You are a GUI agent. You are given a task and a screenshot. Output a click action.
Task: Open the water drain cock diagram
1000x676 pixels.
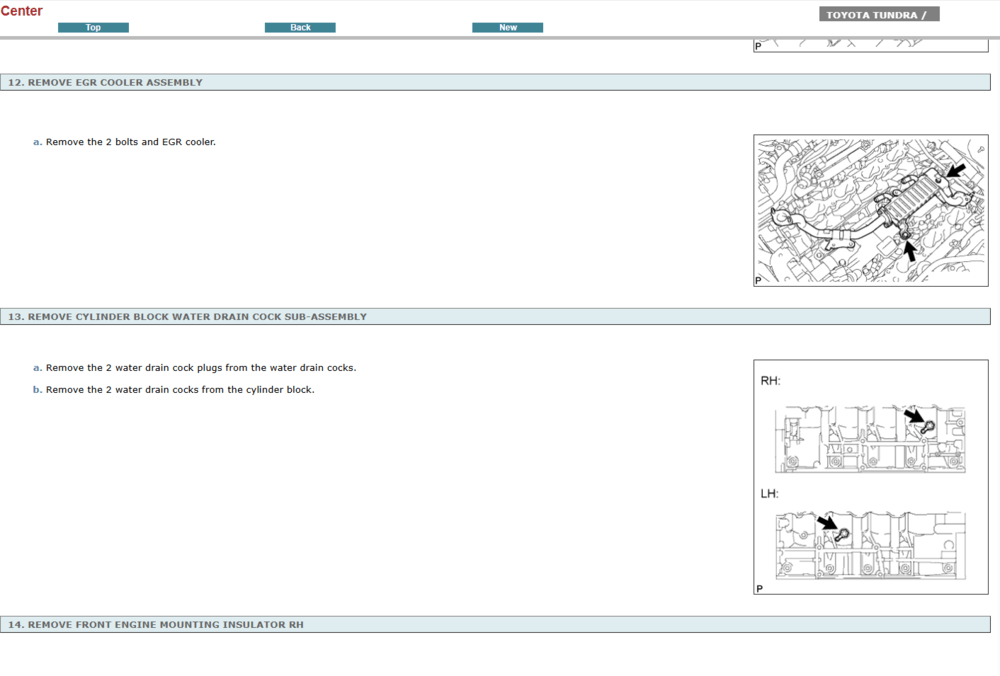pyautogui.click(x=870, y=477)
